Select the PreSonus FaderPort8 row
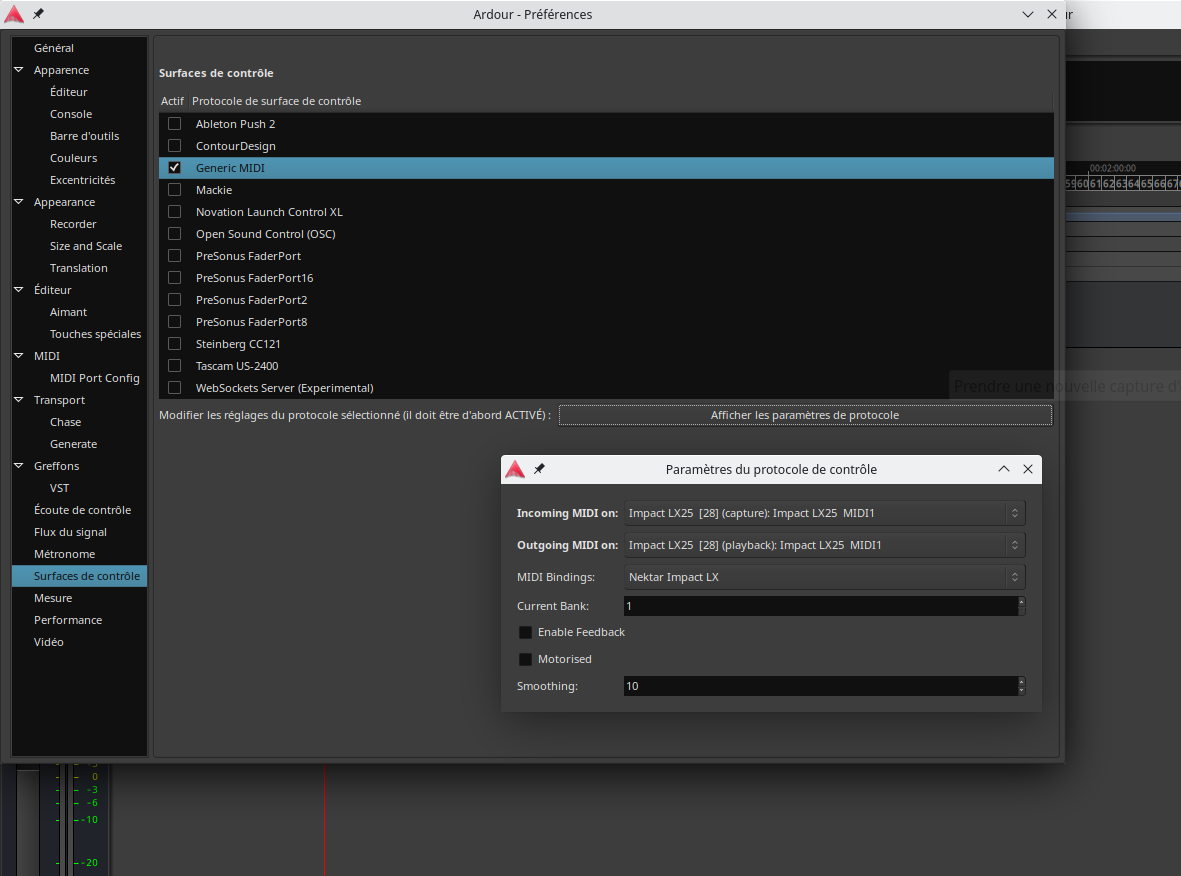The image size is (1181, 876). click(x=606, y=322)
